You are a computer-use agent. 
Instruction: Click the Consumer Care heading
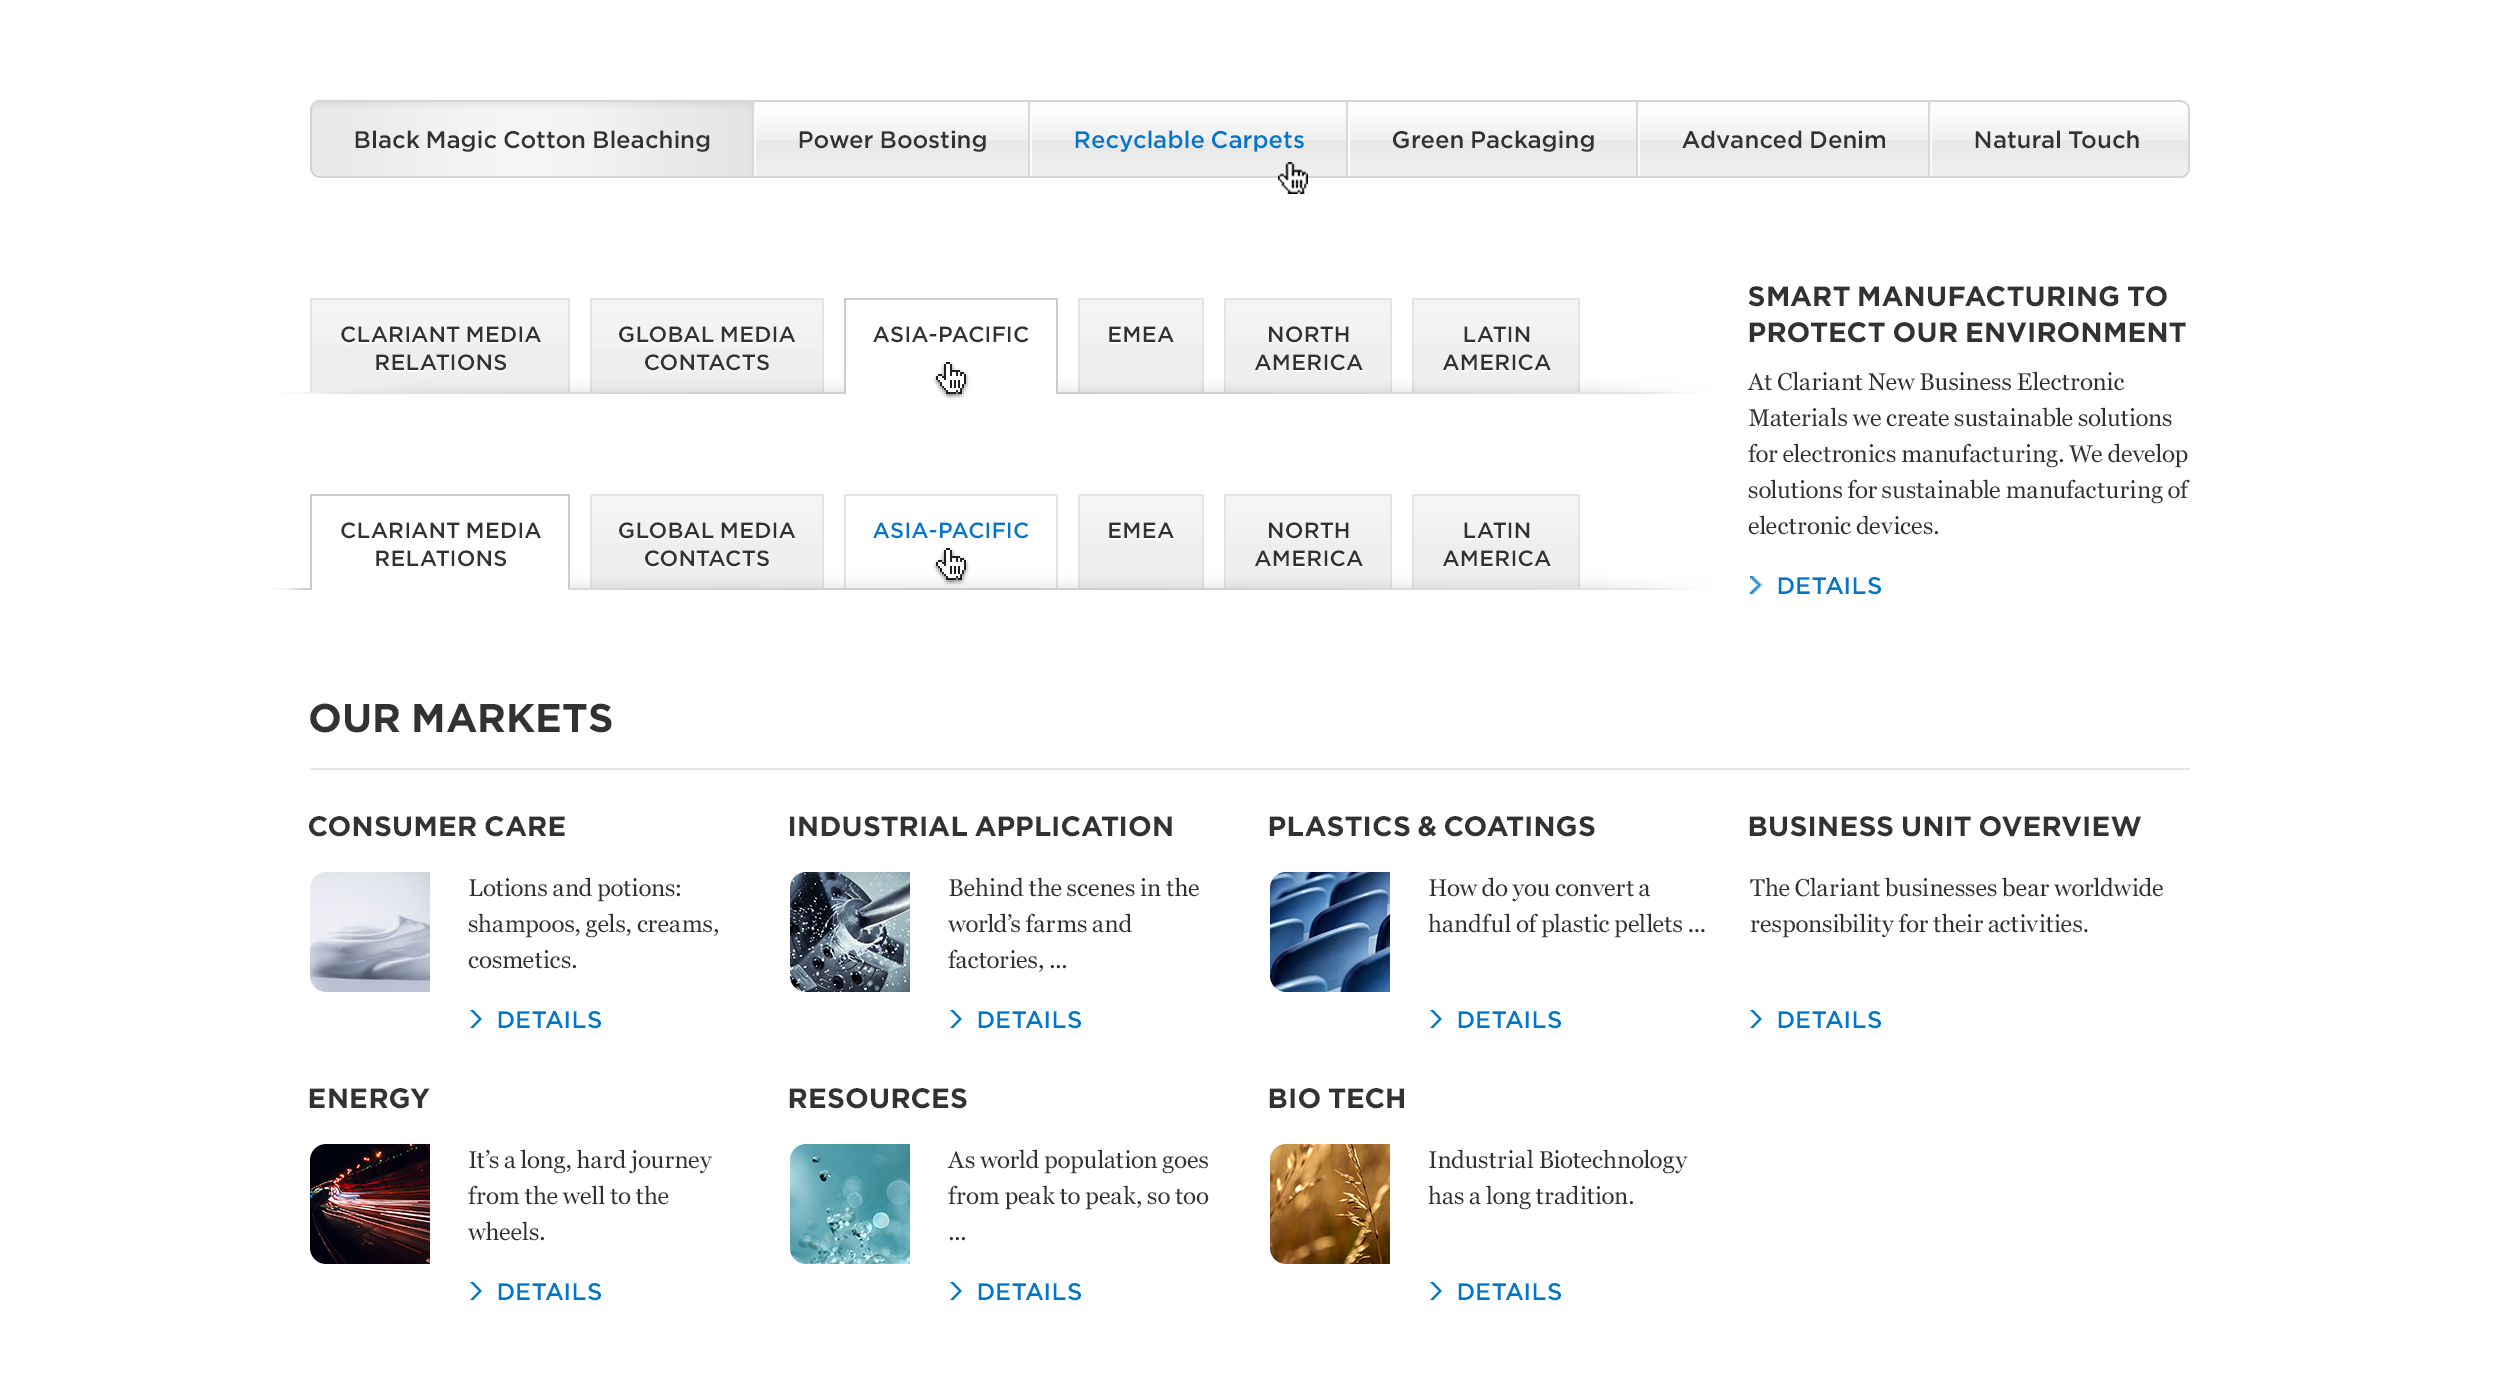437,827
